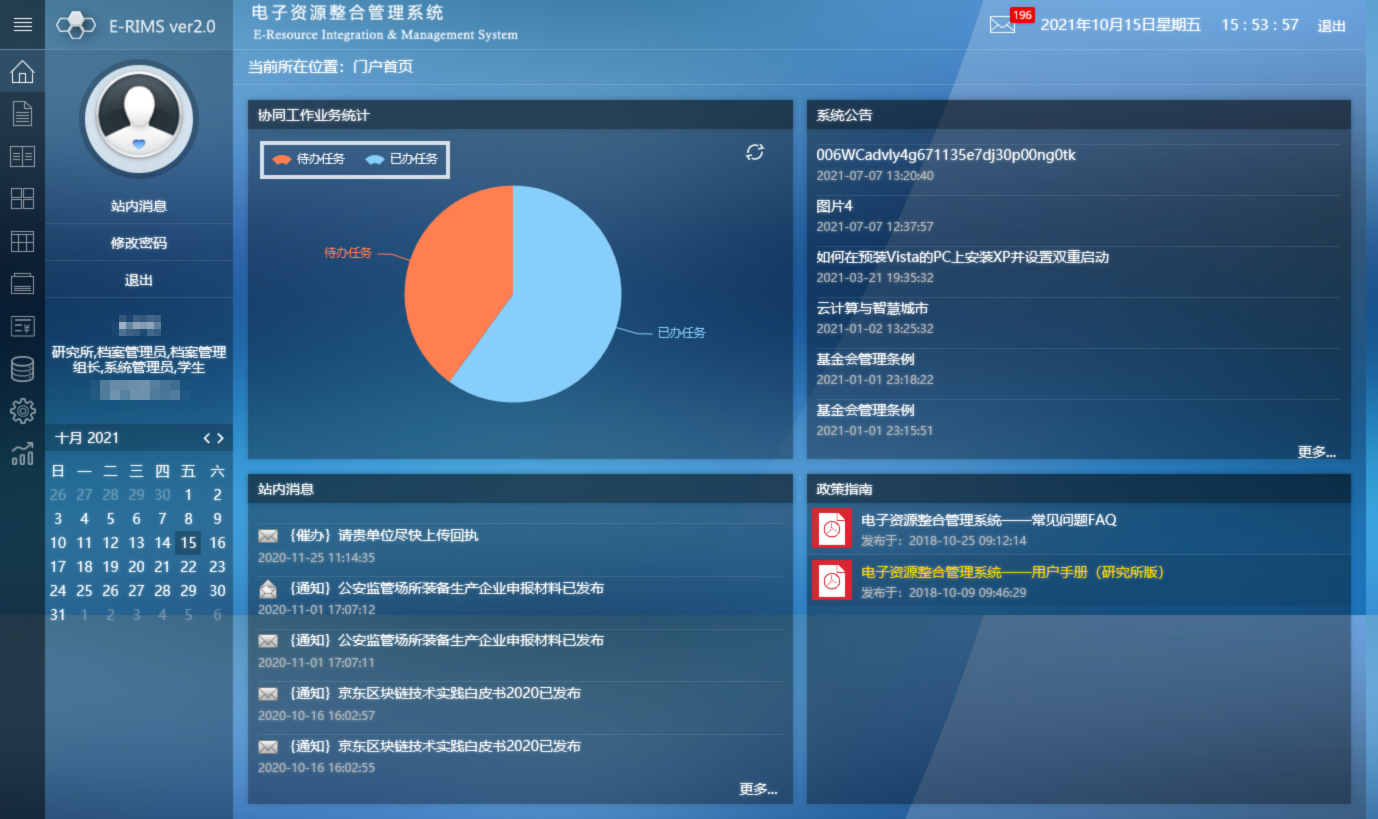Open the statistics chart icon in sidebar
The image size is (1378, 819).
click(x=22, y=455)
